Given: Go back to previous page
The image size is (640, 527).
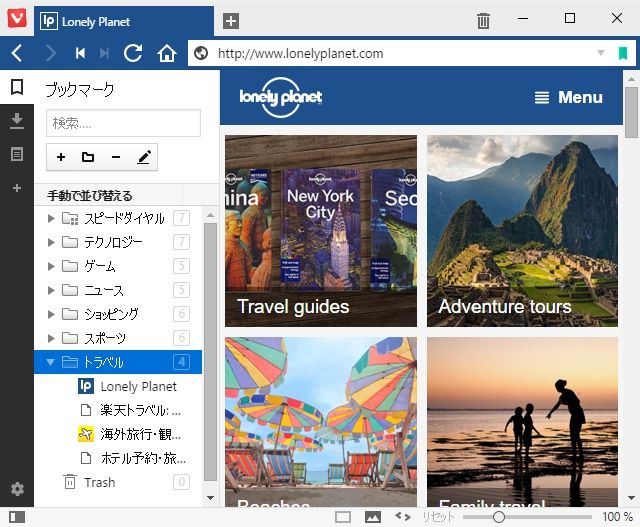Looking at the screenshot, I should coord(16,53).
